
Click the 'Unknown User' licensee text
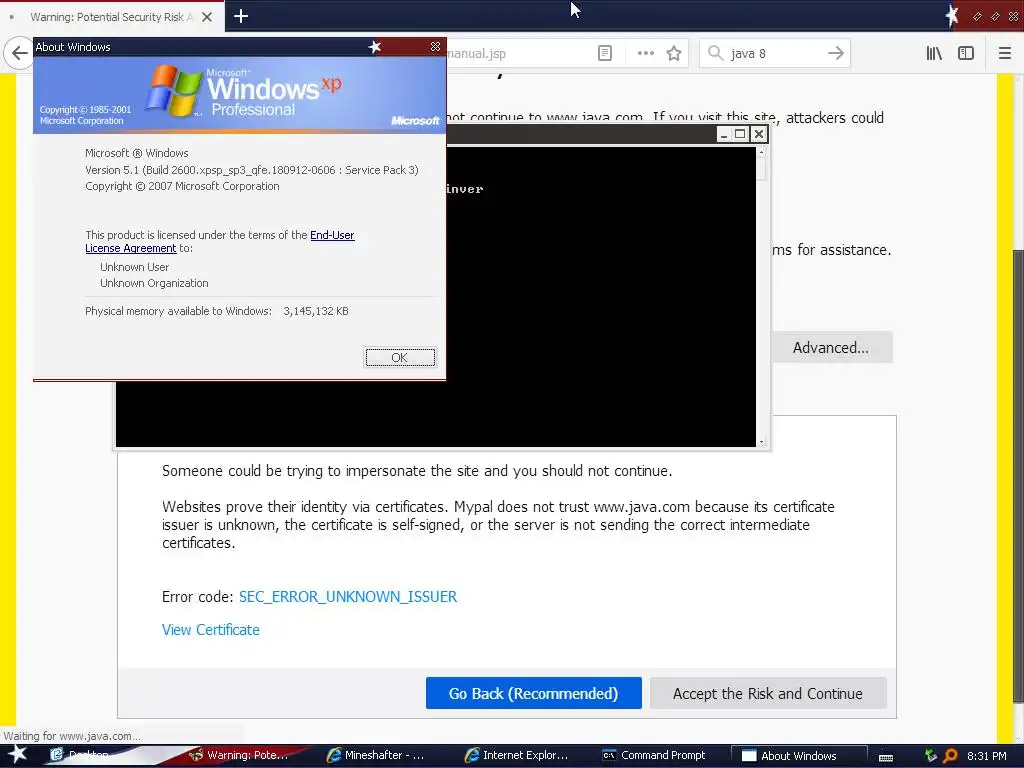[x=135, y=266]
